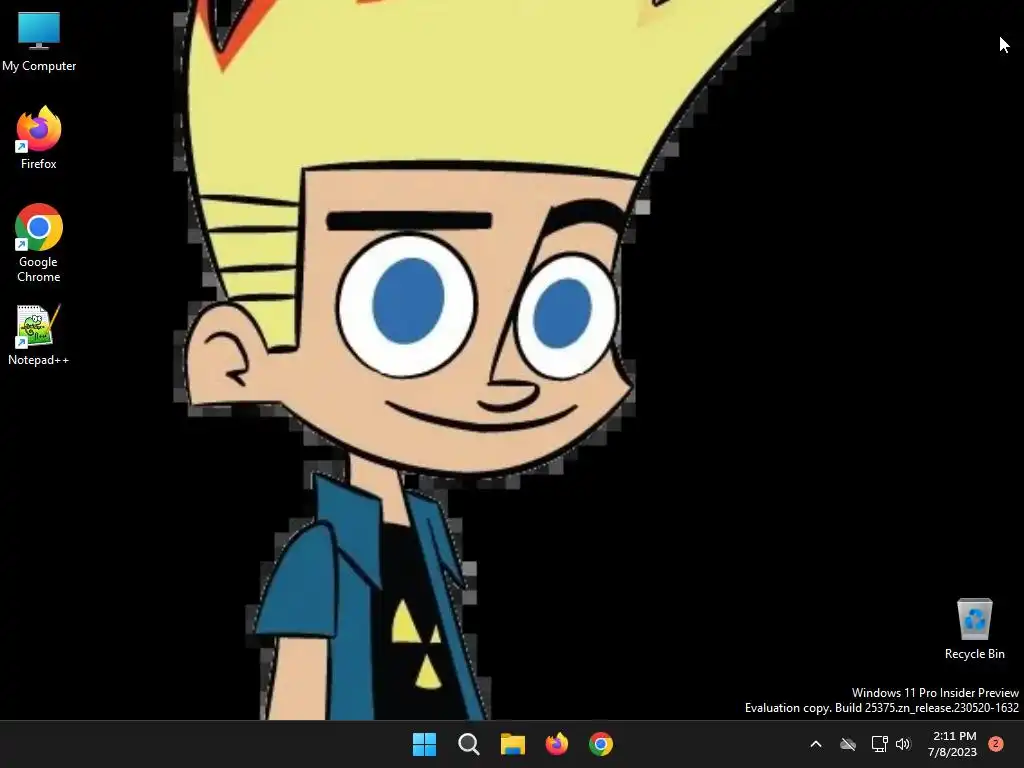
Task: Open the notification badge showing 2
Action: [x=996, y=744]
